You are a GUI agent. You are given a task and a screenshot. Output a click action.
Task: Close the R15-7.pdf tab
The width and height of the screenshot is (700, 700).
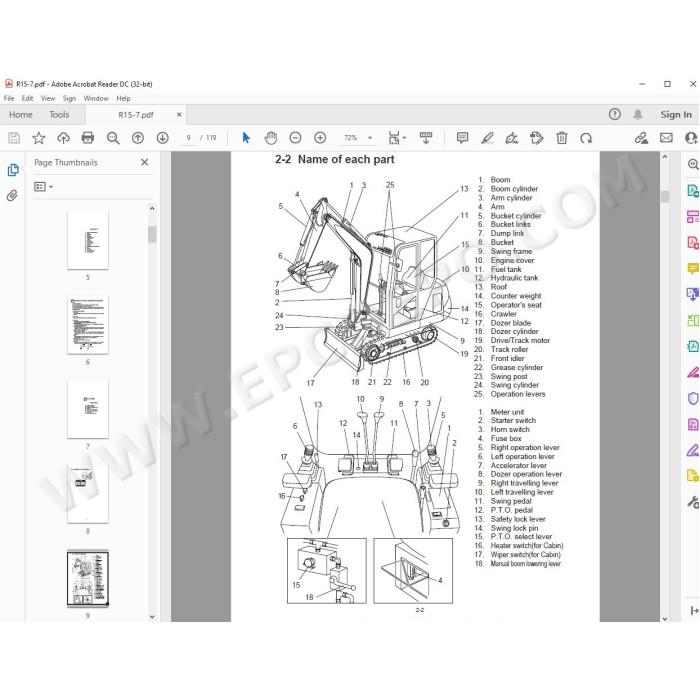coord(179,115)
